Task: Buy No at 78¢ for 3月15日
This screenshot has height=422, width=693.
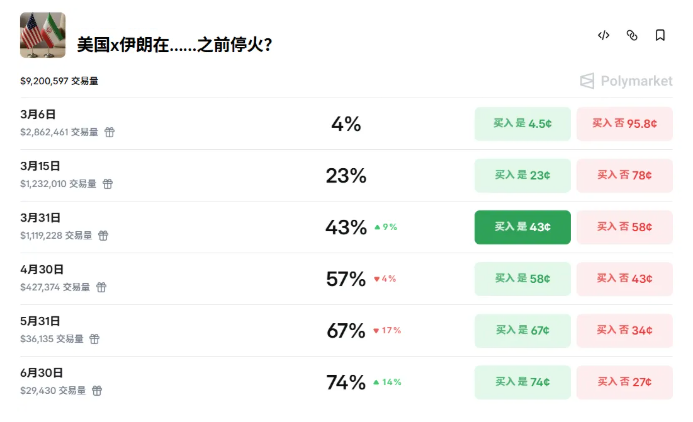Action: pos(624,175)
